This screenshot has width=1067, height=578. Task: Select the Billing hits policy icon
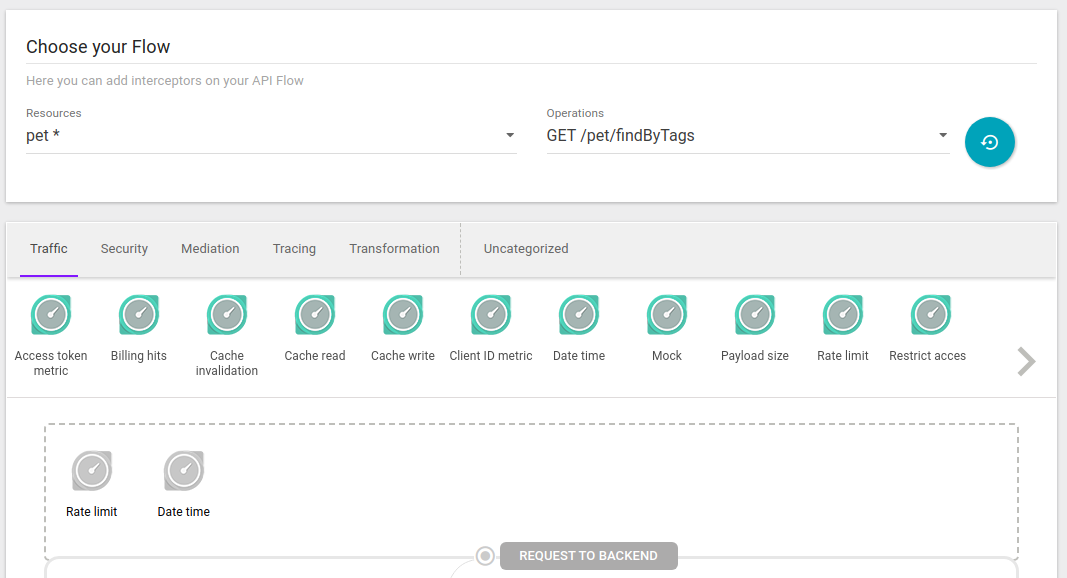tap(138, 314)
